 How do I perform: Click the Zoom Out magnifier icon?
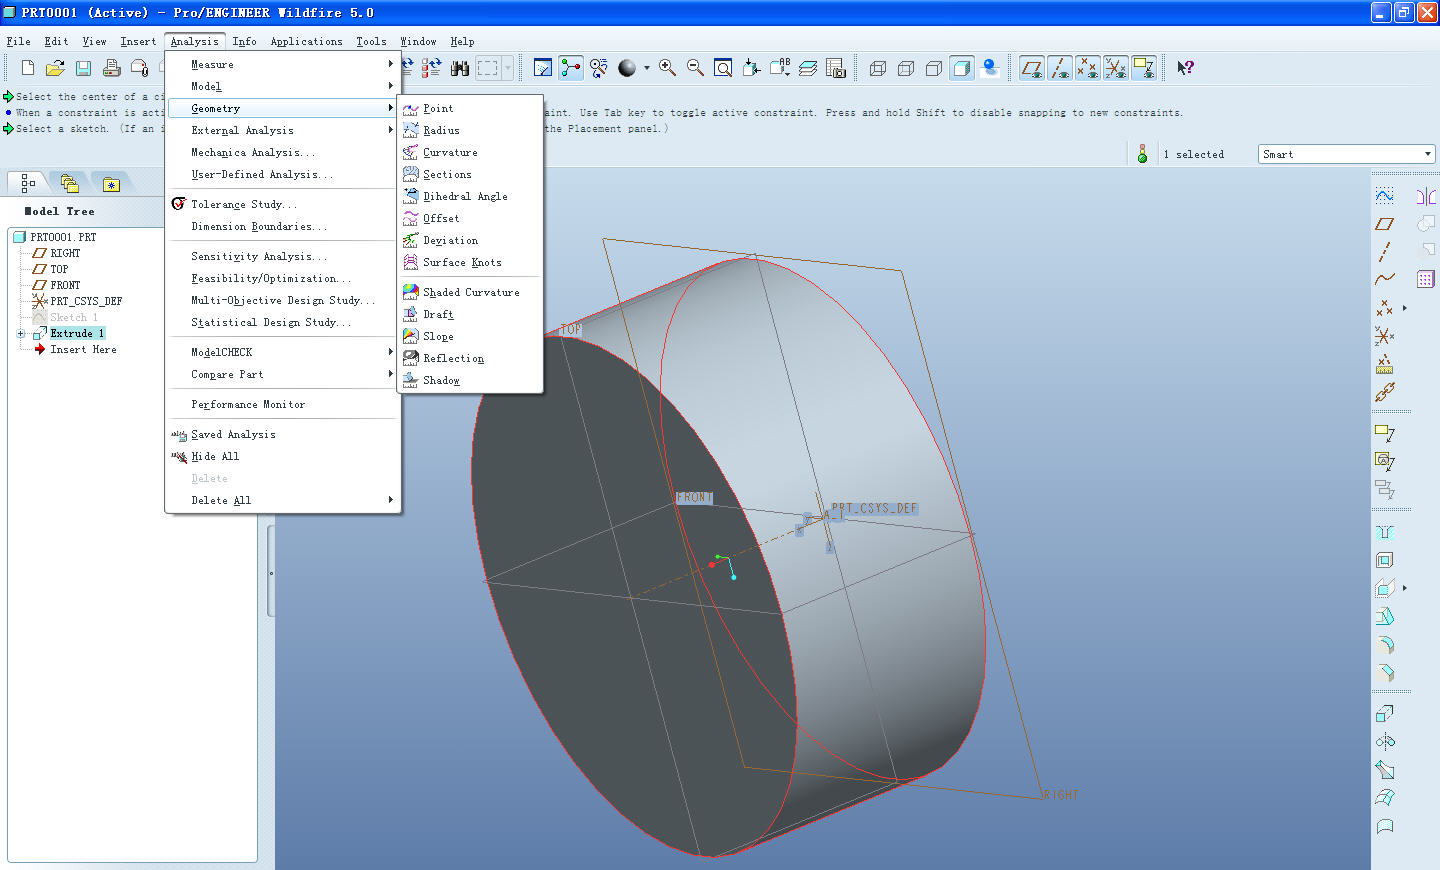click(x=695, y=68)
